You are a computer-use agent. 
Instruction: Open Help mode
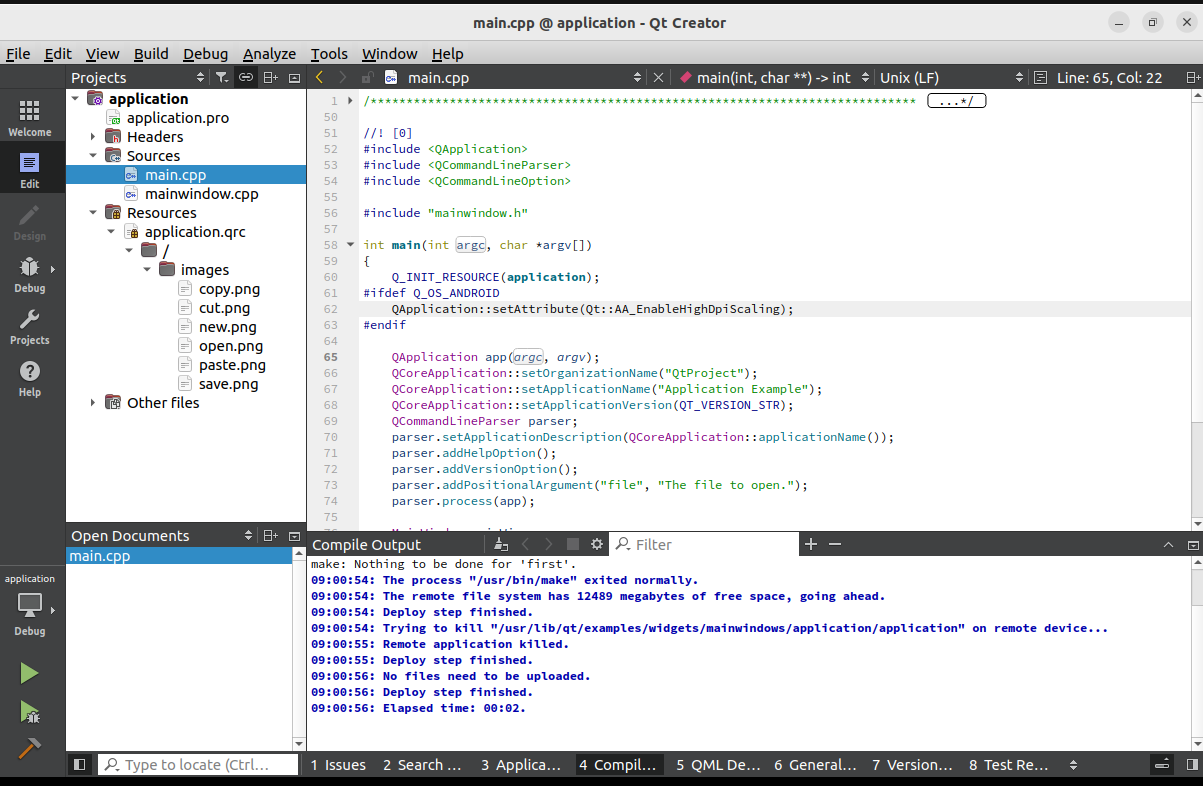point(29,378)
